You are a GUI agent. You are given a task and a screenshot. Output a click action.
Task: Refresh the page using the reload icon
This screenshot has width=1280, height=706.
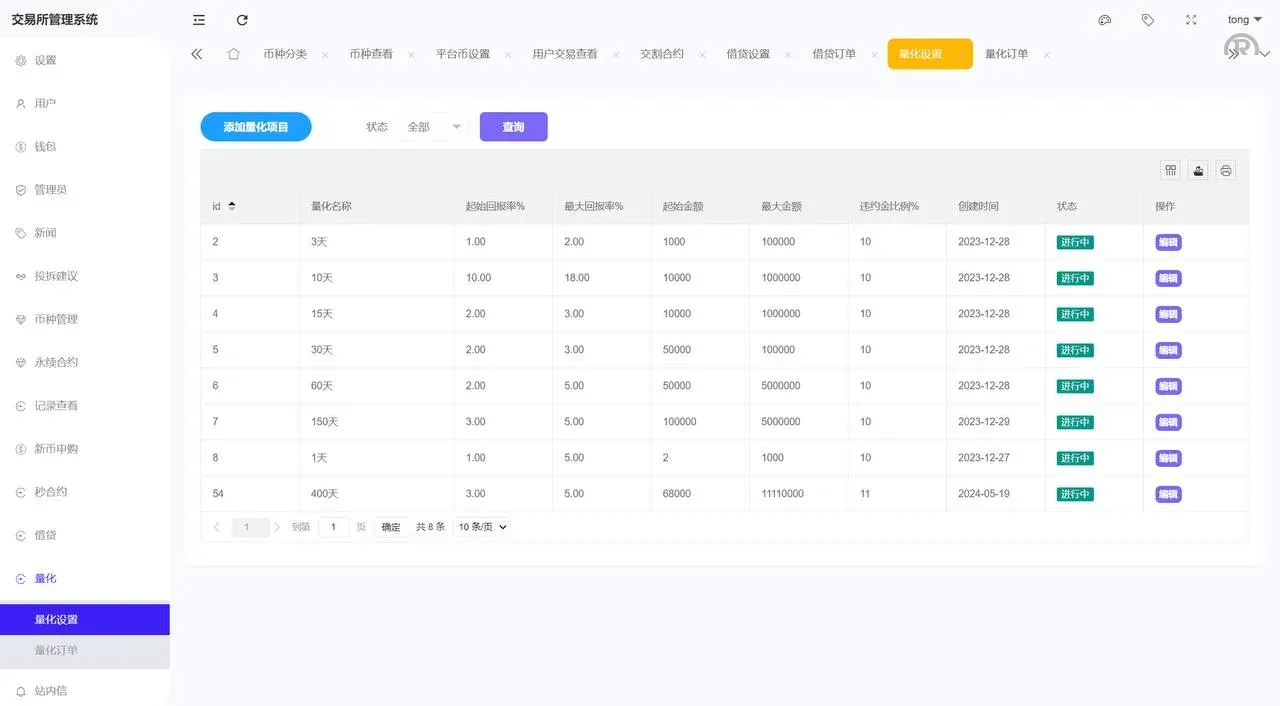point(242,18)
